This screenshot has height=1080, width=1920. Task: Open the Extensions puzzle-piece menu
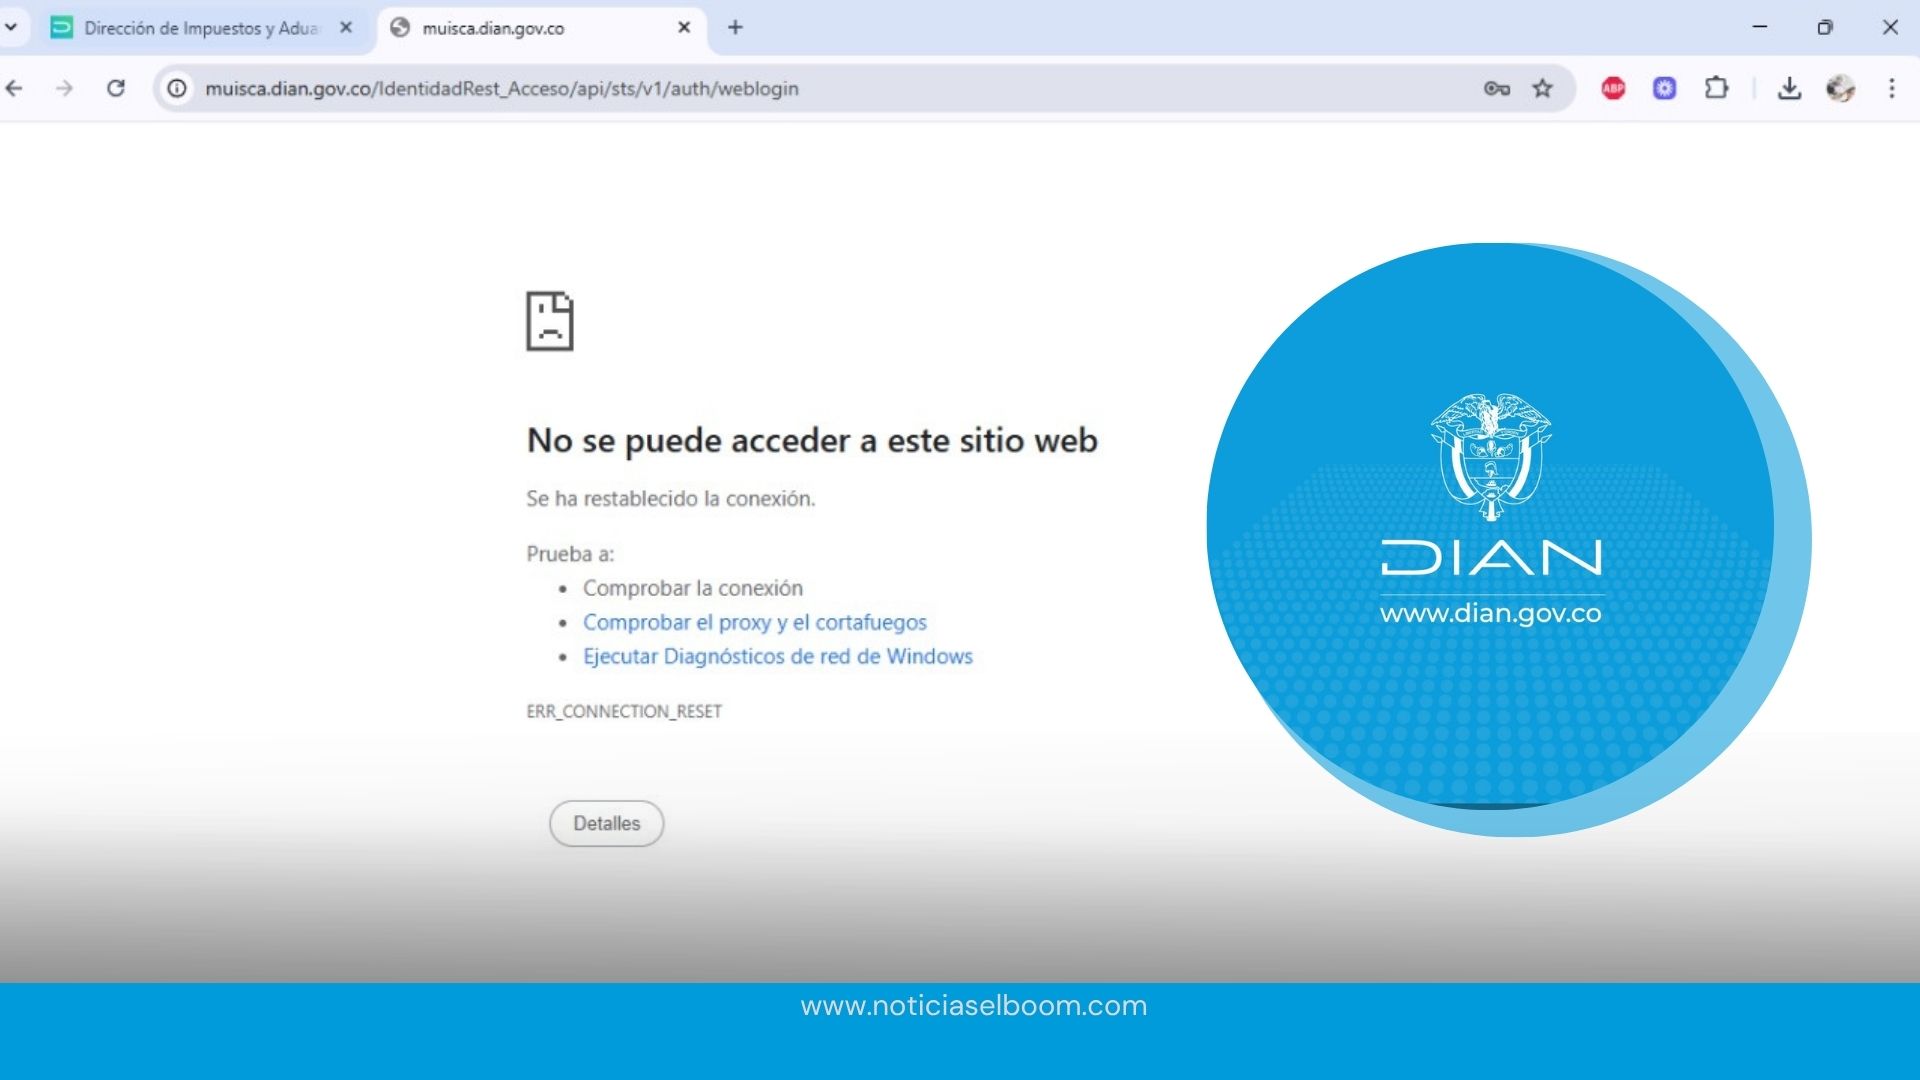[x=1716, y=88]
